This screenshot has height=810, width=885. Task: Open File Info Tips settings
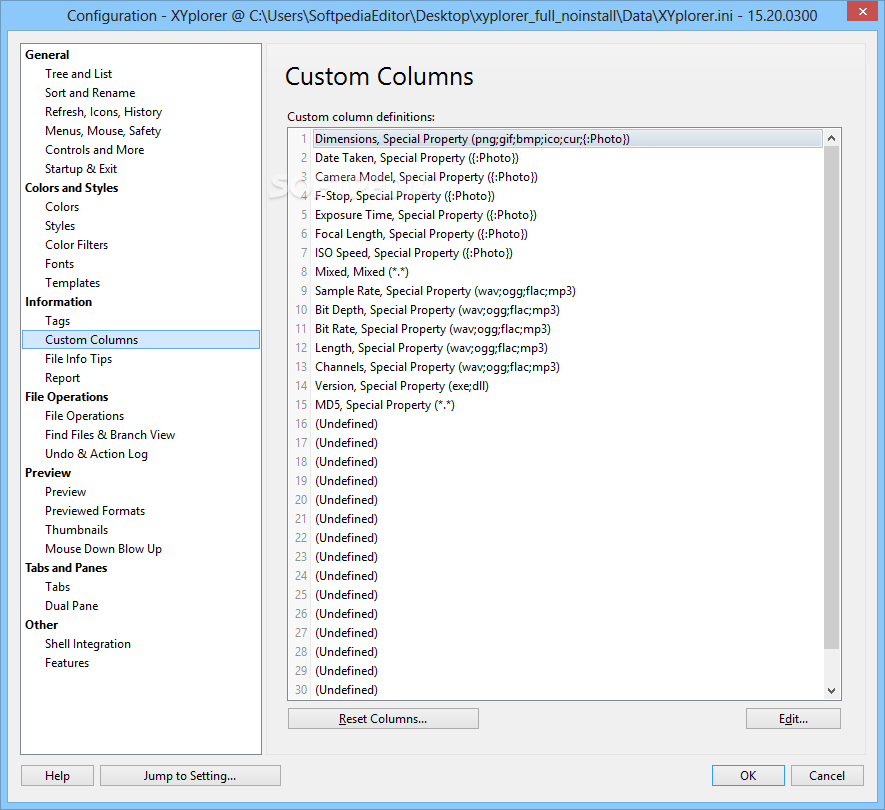(x=78, y=359)
